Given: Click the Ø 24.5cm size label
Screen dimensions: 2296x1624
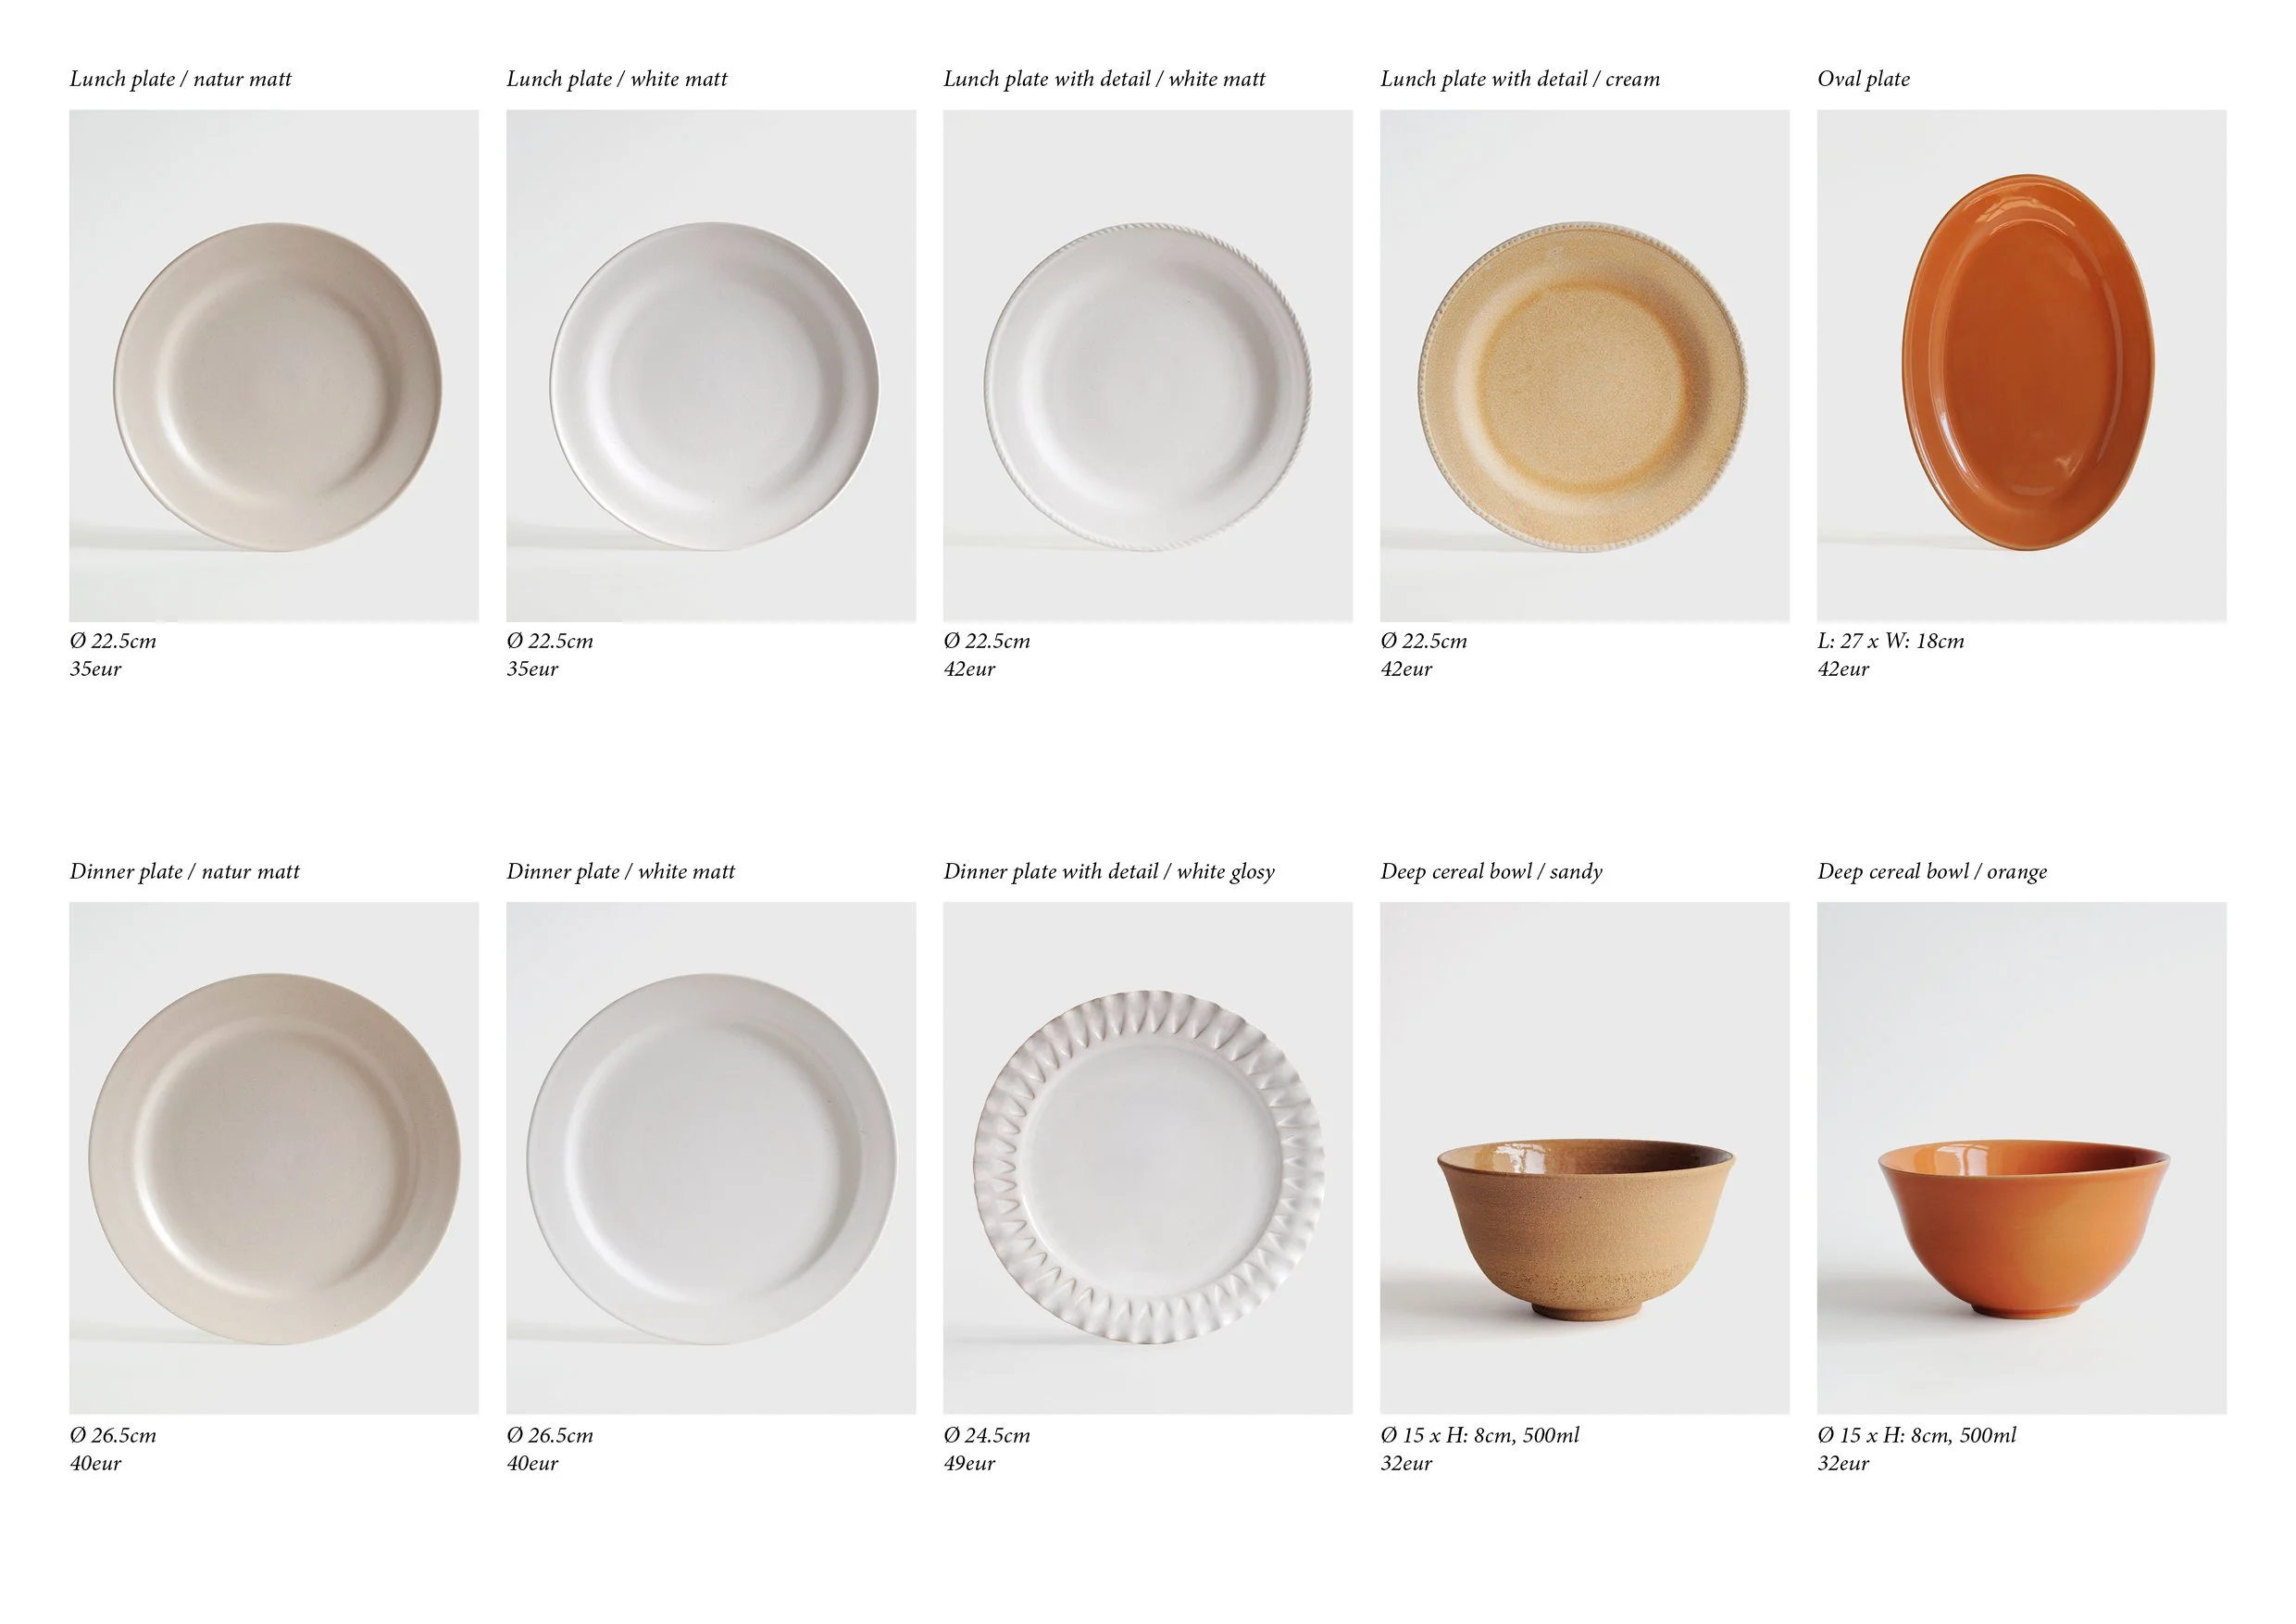Looking at the screenshot, I should point(987,1435).
